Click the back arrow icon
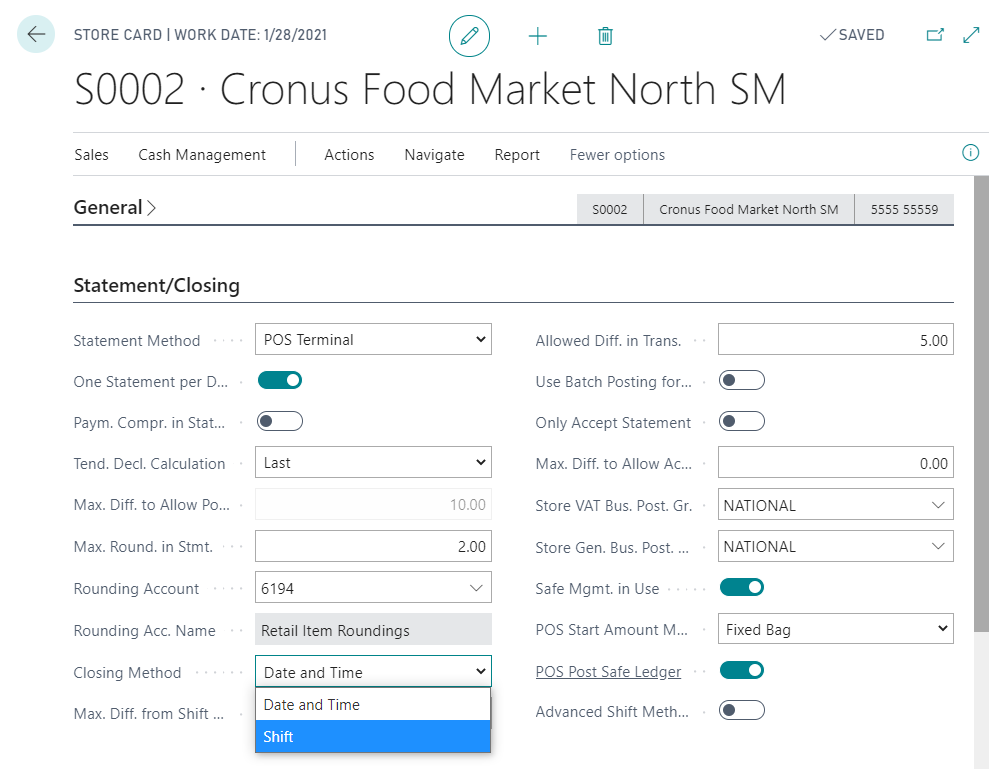 (x=36, y=35)
